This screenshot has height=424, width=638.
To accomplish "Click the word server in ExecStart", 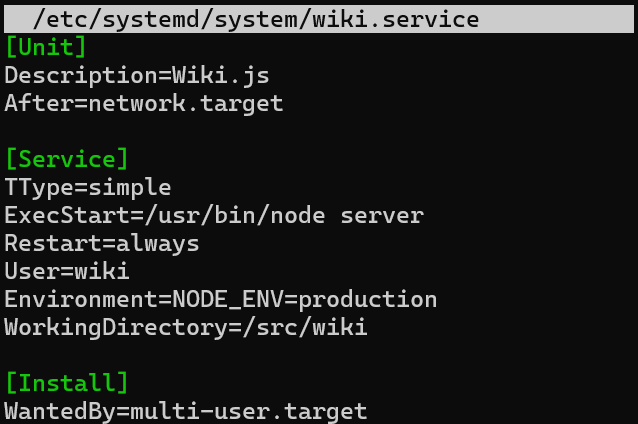I will pos(382,216).
